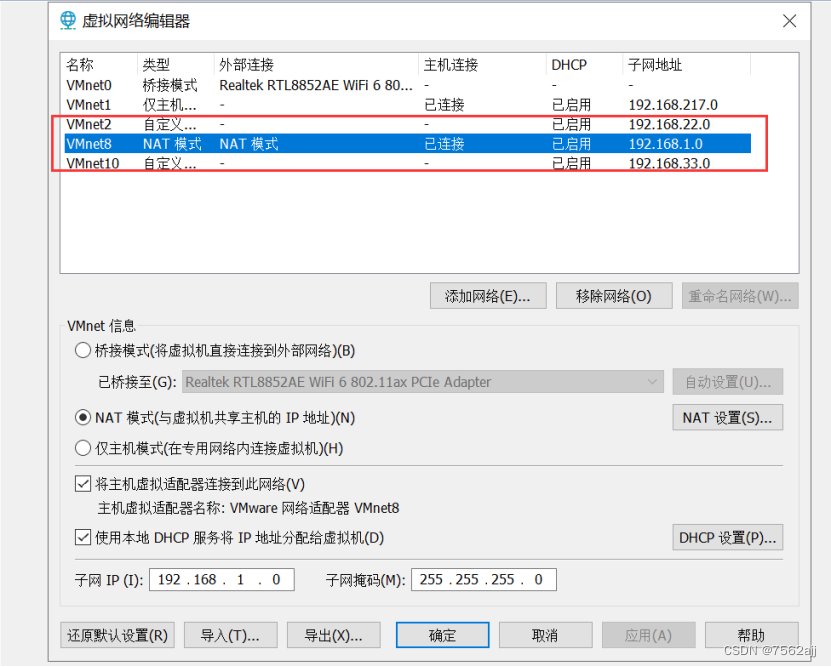Screen dimensions: 831x667
Task: Click the Realtek RTL8852AE WiFi 6 cell in VMnet0 row
Action: (x=315, y=85)
